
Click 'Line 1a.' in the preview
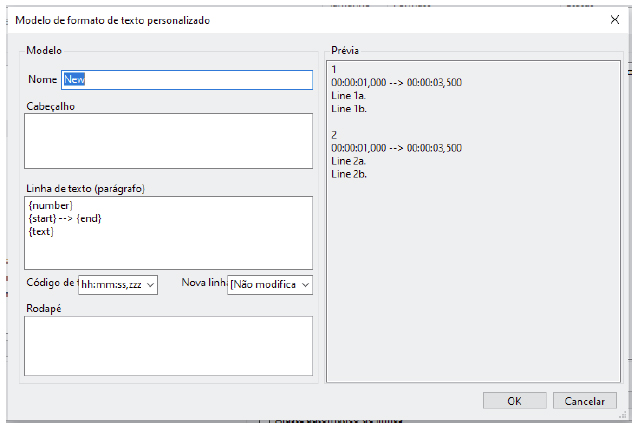coord(348,95)
